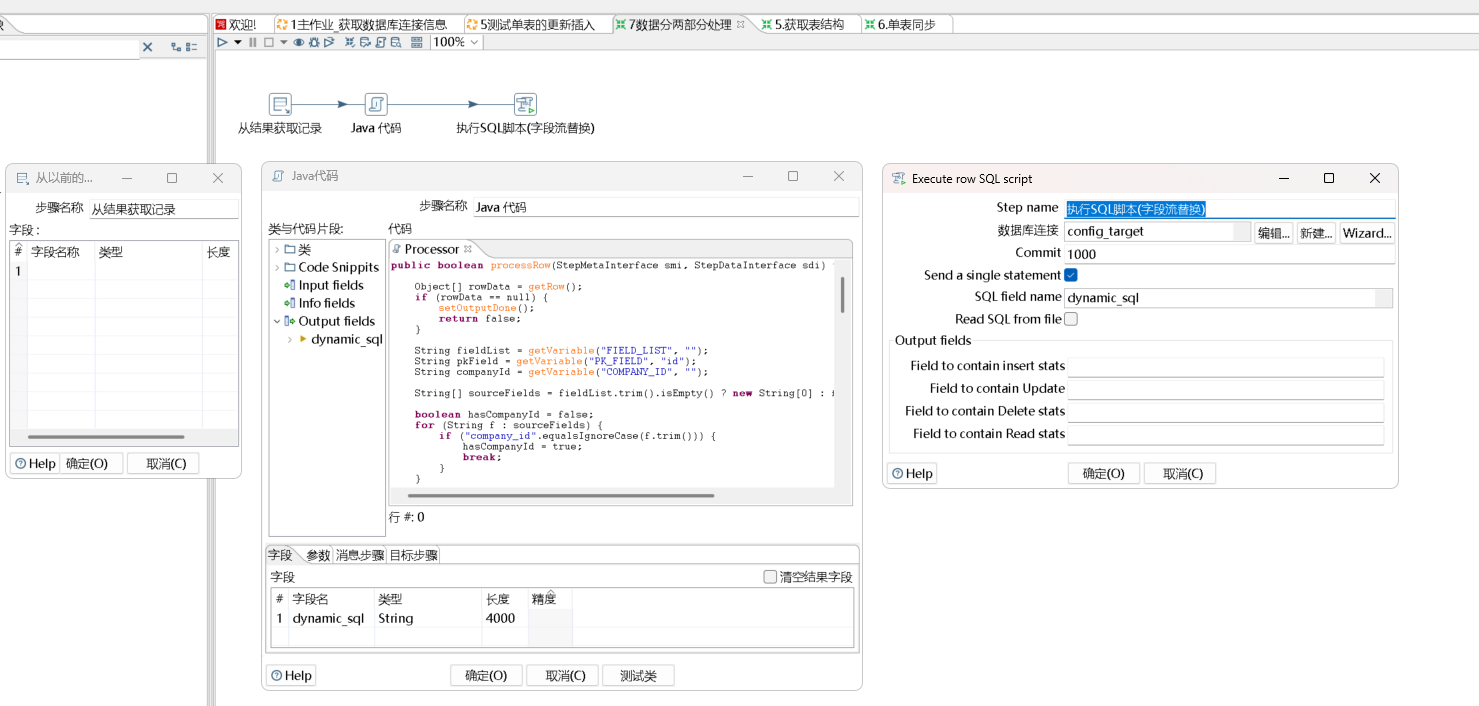1479x706 pixels.
Task: Open Help in Execute row SQL script dialog
Action: coord(912,473)
